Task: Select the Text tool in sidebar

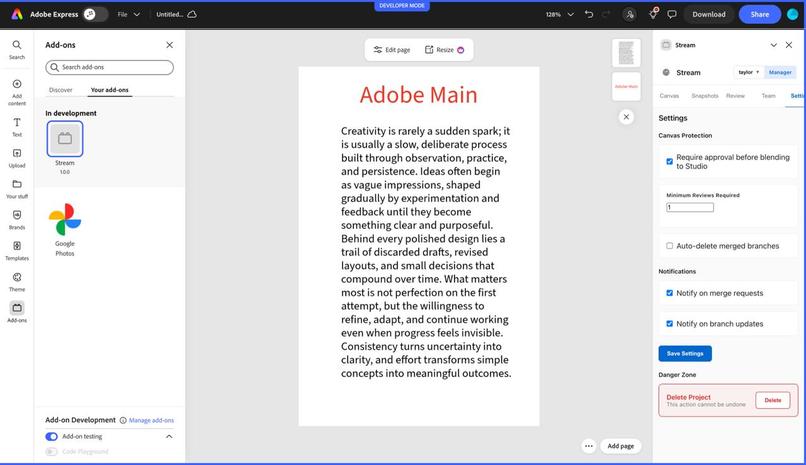Action: pyautogui.click(x=17, y=127)
